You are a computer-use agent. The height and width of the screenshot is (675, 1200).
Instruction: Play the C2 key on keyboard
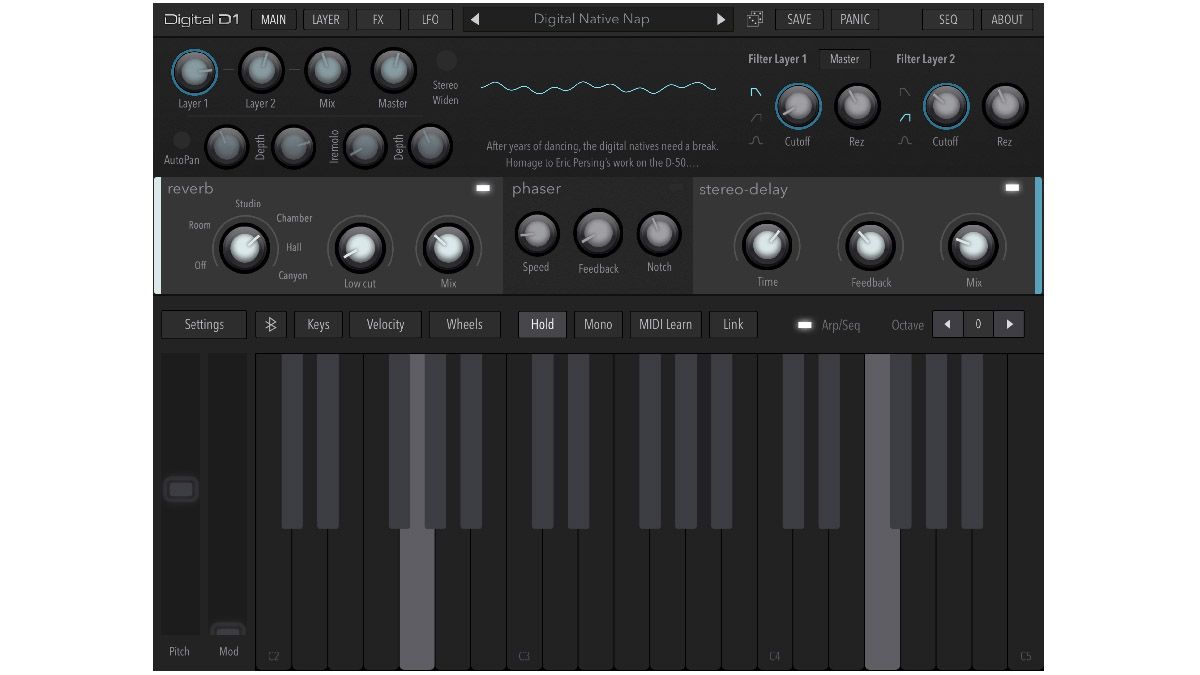(x=273, y=600)
